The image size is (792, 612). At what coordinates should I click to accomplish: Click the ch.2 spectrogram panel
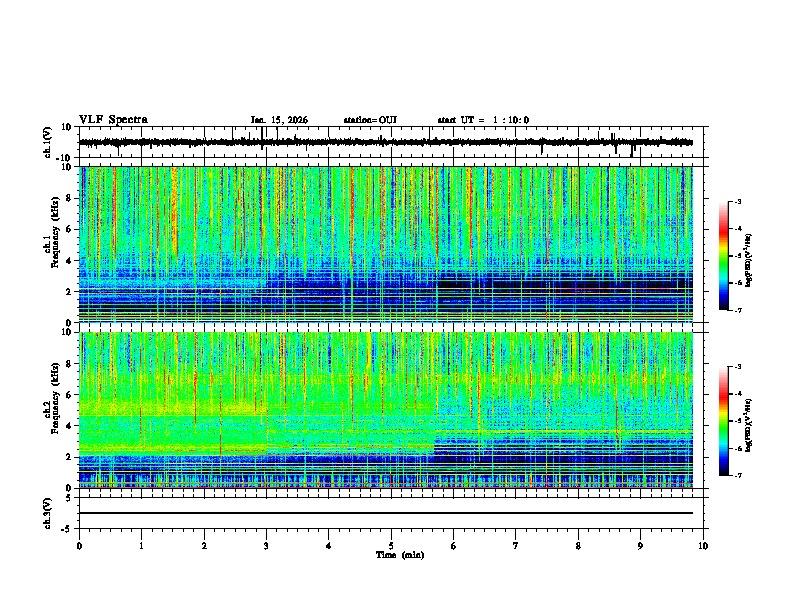[385, 410]
